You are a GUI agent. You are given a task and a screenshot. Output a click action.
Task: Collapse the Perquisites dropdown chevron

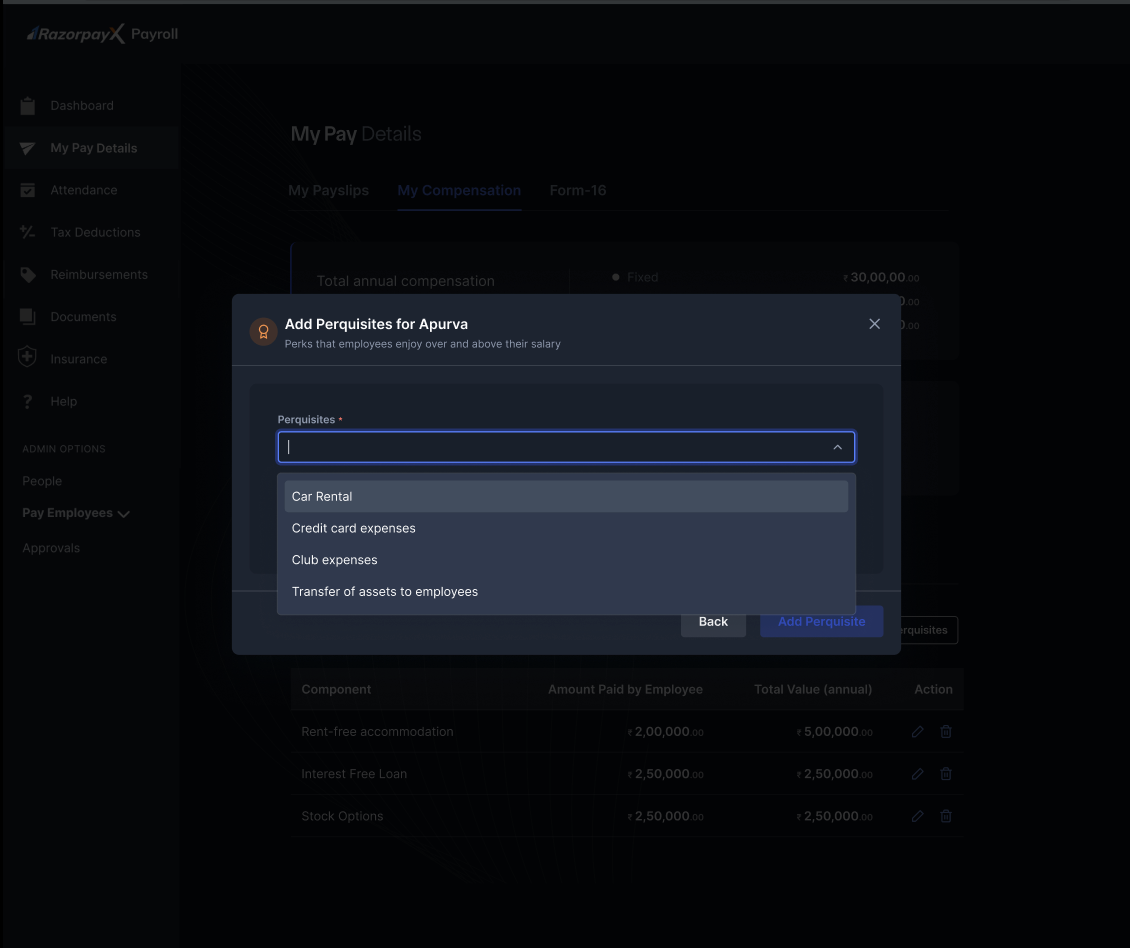[837, 447]
